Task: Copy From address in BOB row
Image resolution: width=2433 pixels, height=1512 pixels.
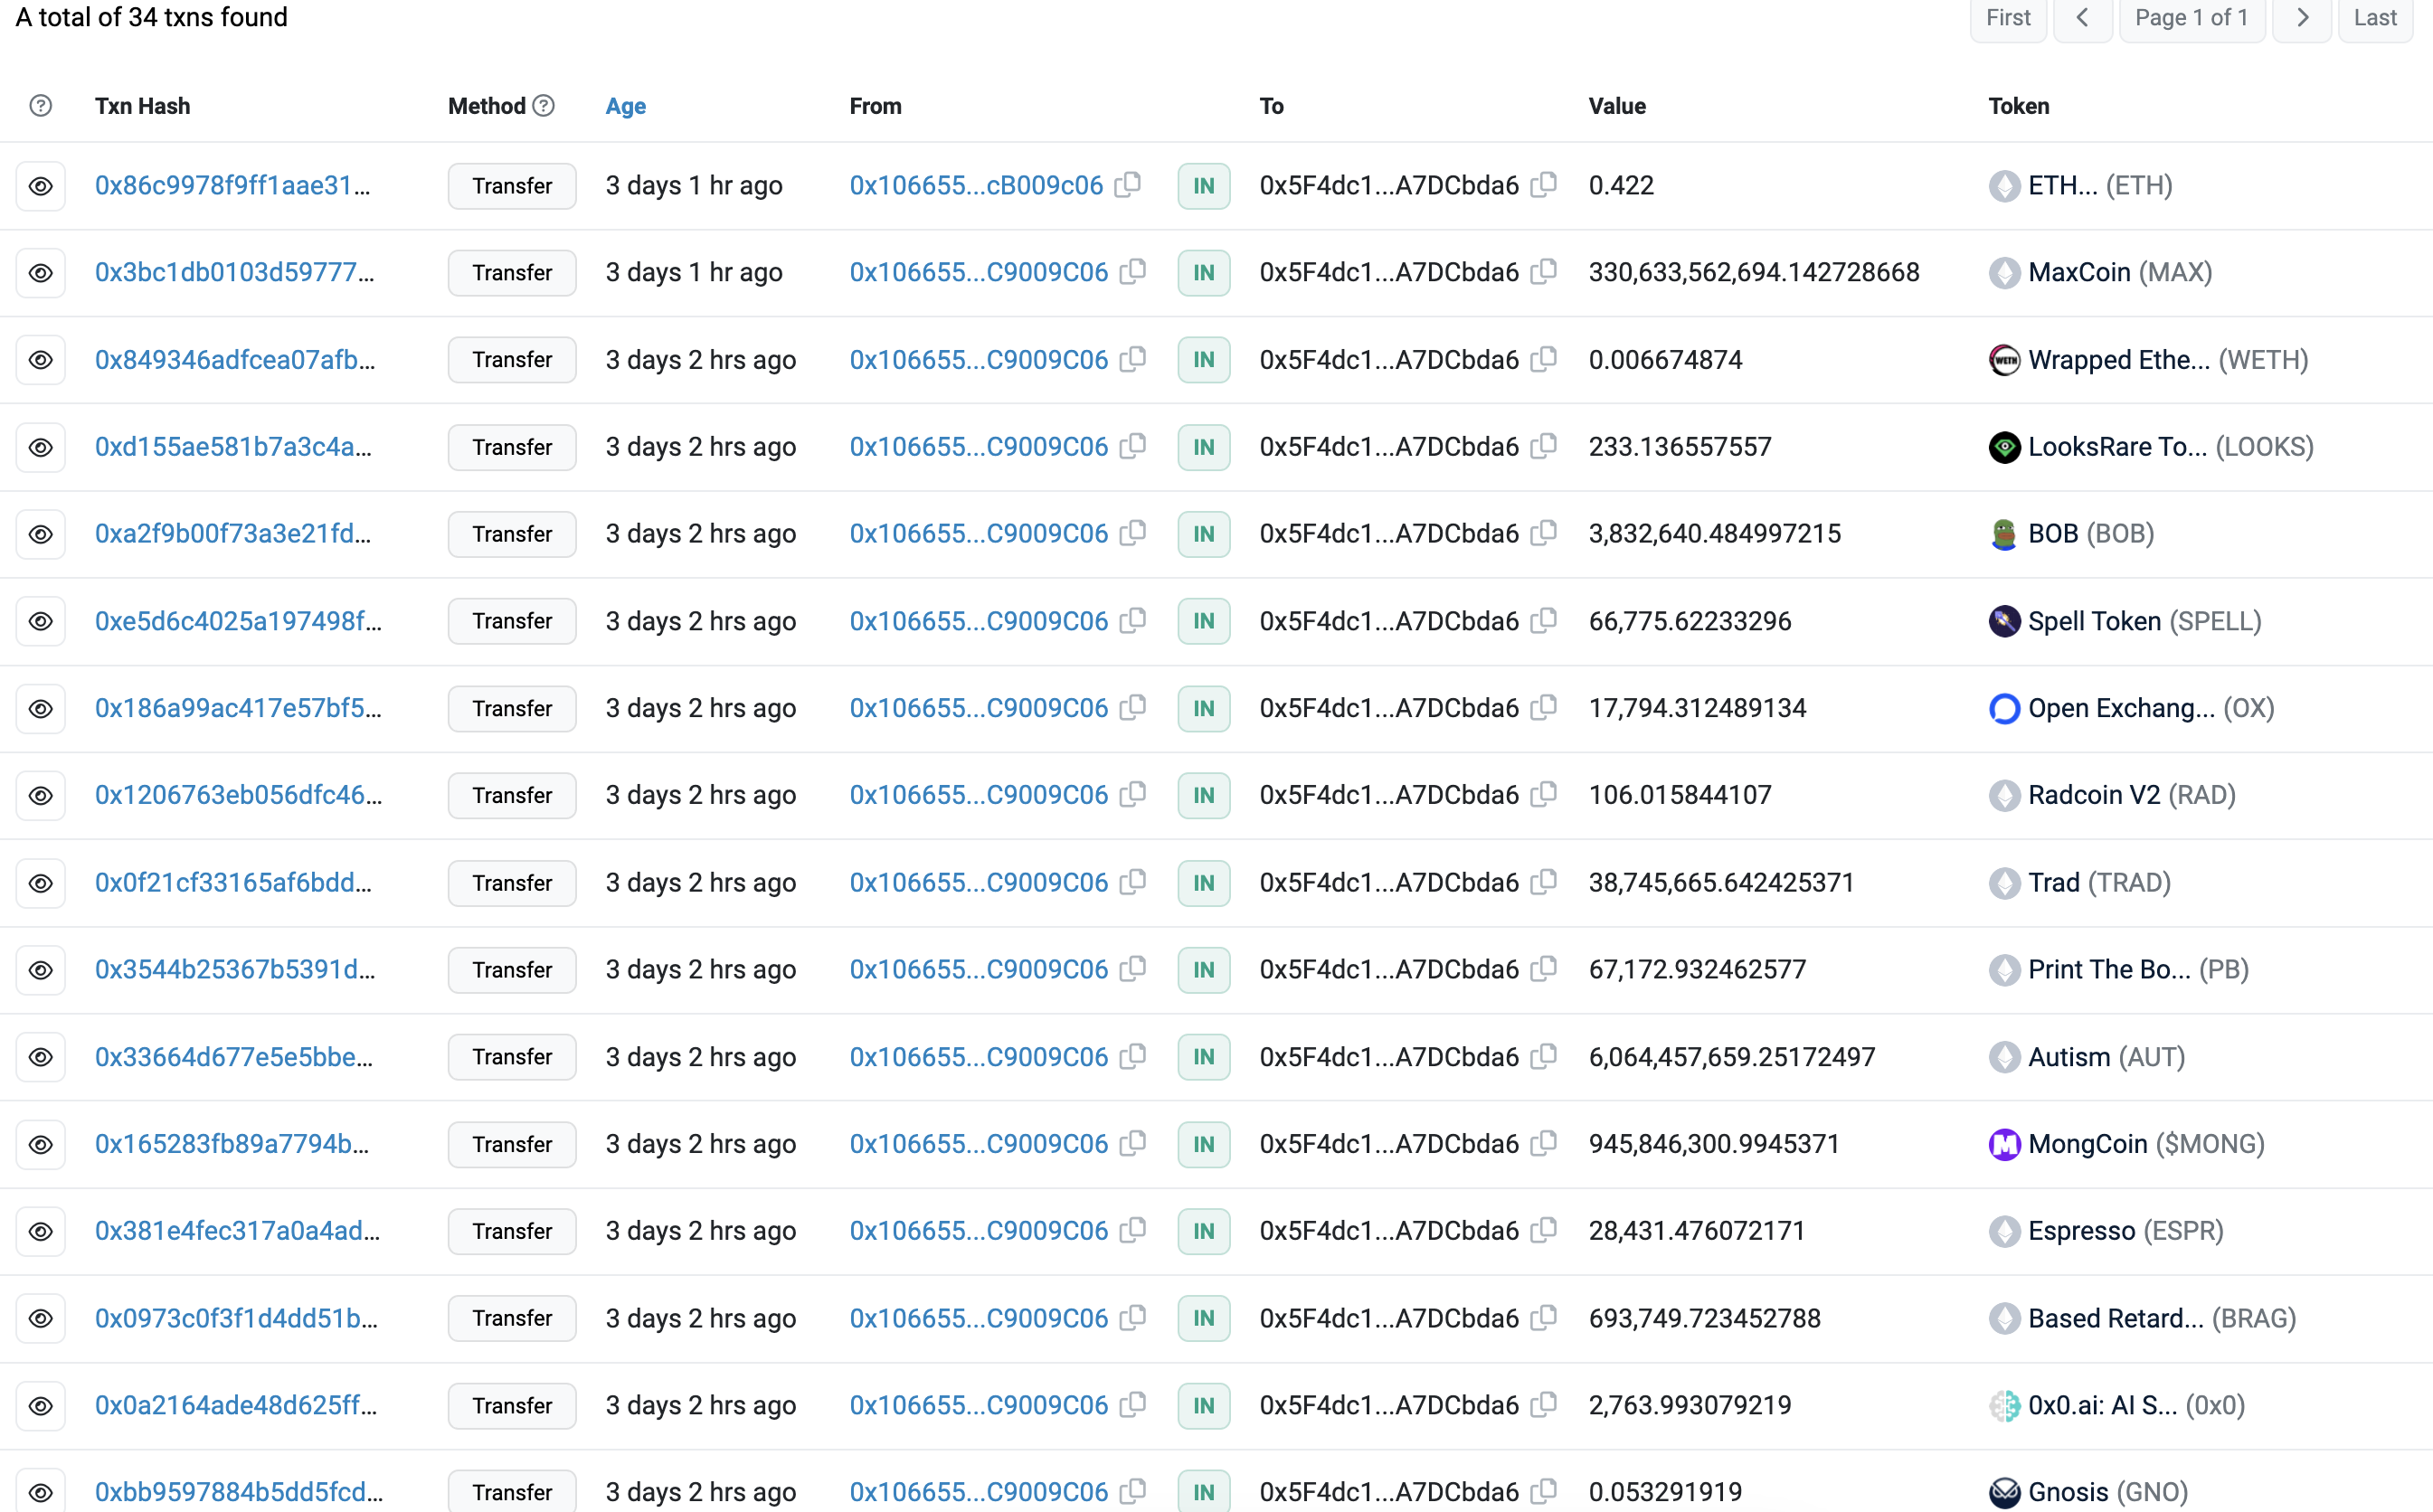Action: click(x=1133, y=533)
